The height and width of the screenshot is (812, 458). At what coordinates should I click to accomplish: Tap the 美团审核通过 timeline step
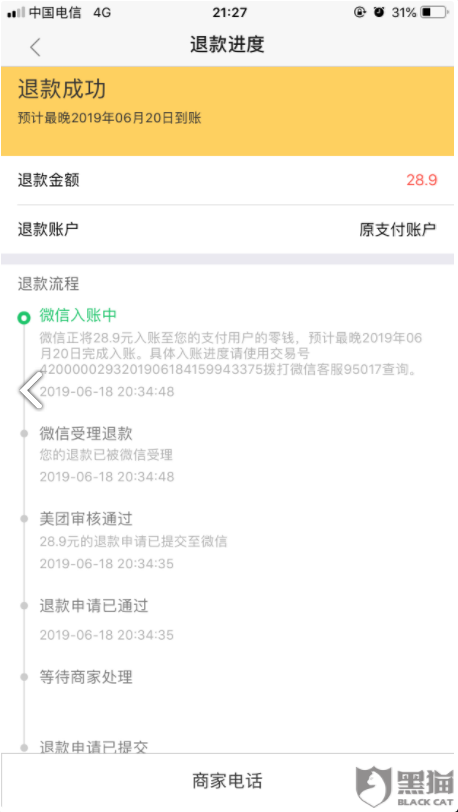(133, 541)
